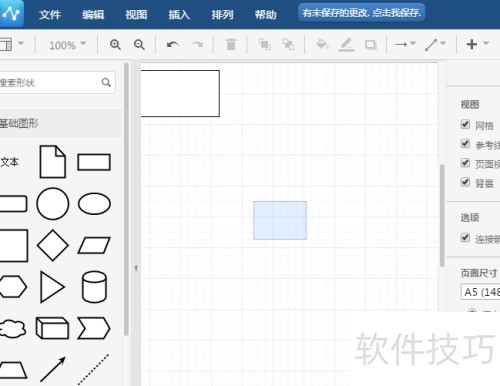Select the ellipse shape
The height and width of the screenshot is (386, 500).
(94, 204)
